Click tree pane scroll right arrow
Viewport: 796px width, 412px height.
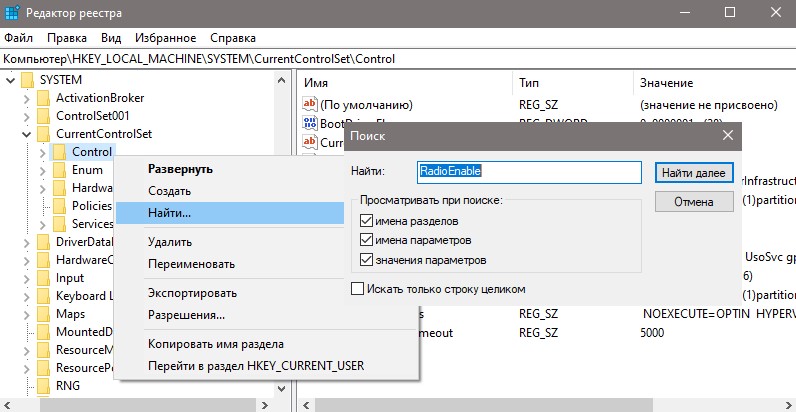pyautogui.click(x=264, y=405)
